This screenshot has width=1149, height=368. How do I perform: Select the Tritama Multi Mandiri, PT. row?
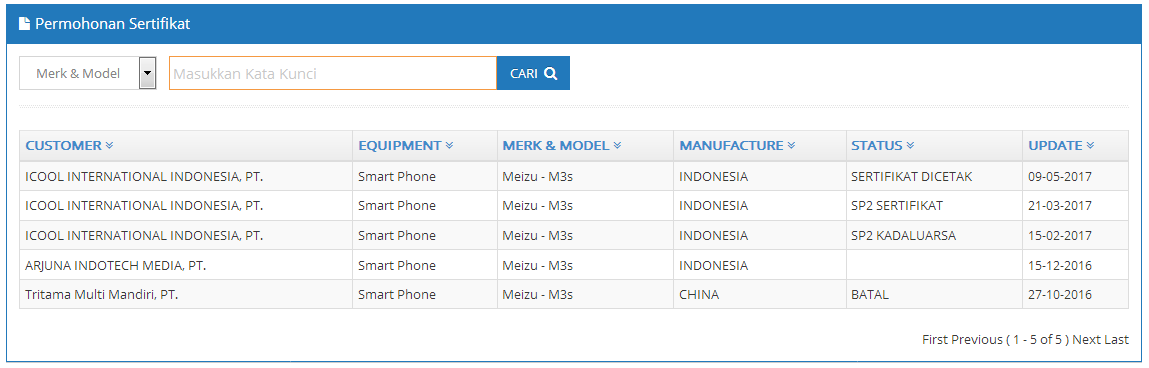coord(574,294)
